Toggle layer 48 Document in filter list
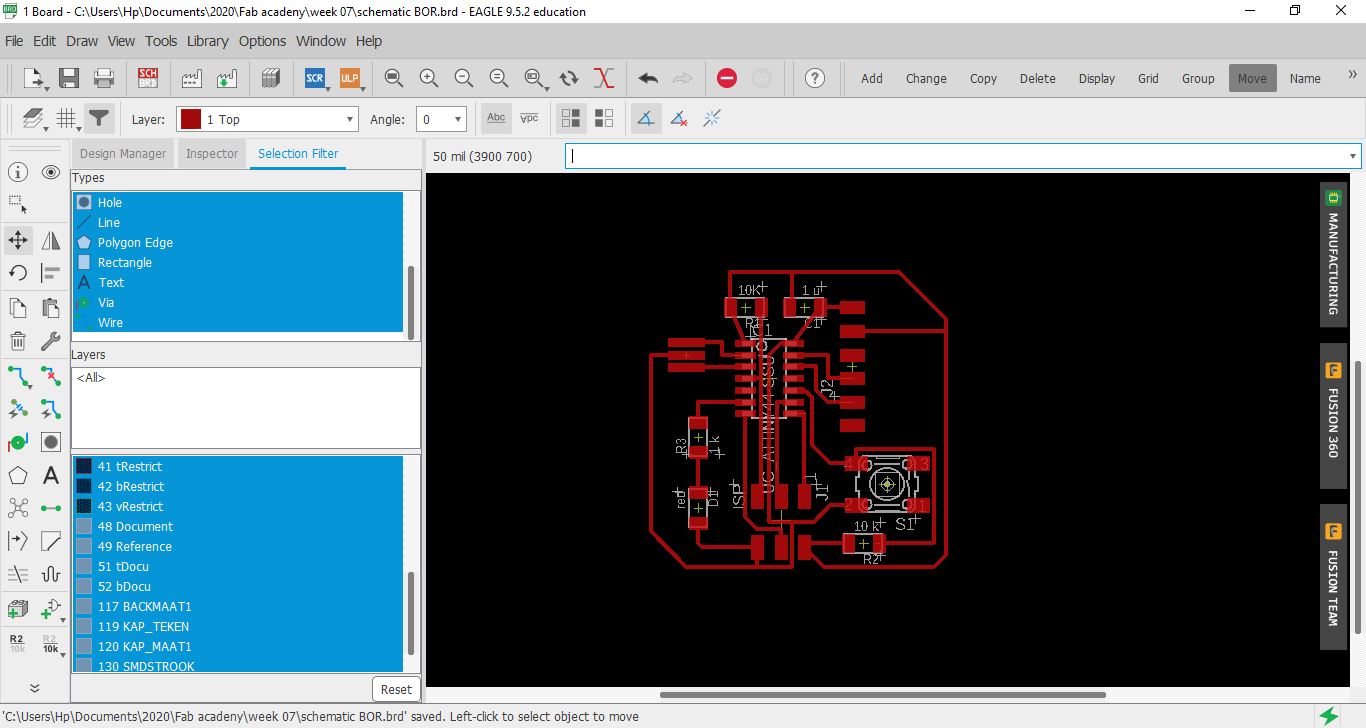 coord(135,526)
